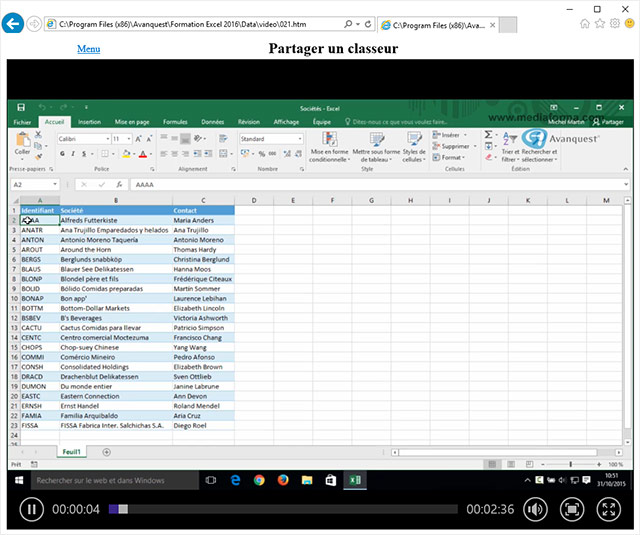Collapse the ribbon with the chevron
The image size is (640, 535).
click(625, 169)
